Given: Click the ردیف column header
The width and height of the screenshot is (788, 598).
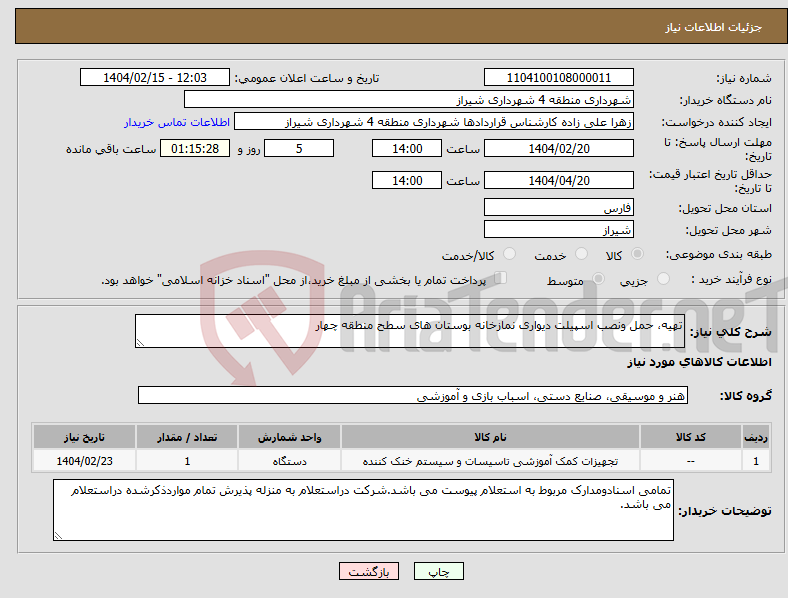Looking at the screenshot, I should point(756,437).
